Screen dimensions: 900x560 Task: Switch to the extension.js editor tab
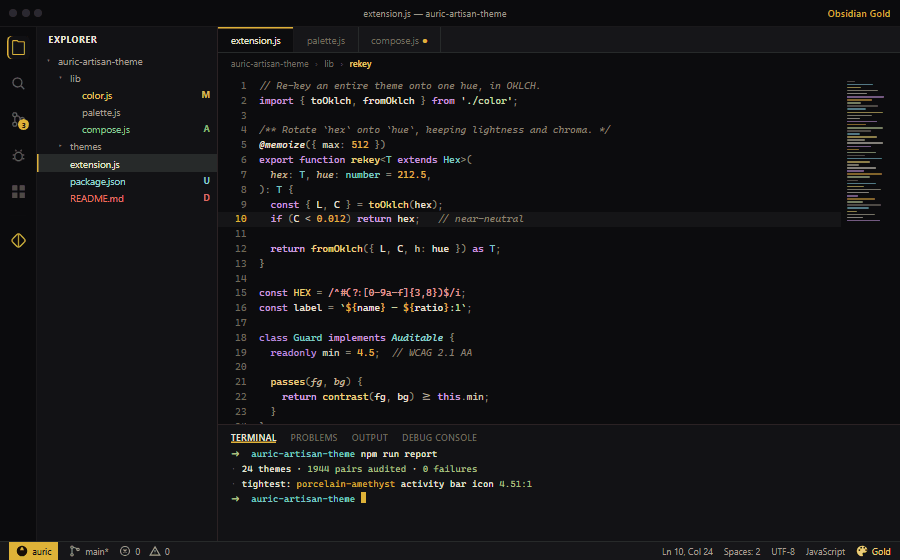[255, 41]
